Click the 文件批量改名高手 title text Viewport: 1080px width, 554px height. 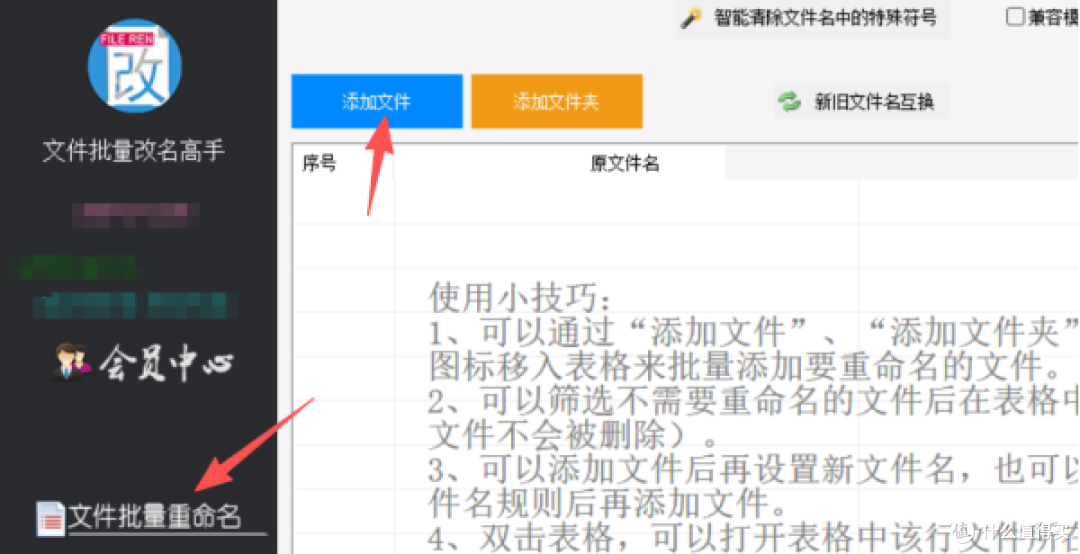[x=134, y=150]
